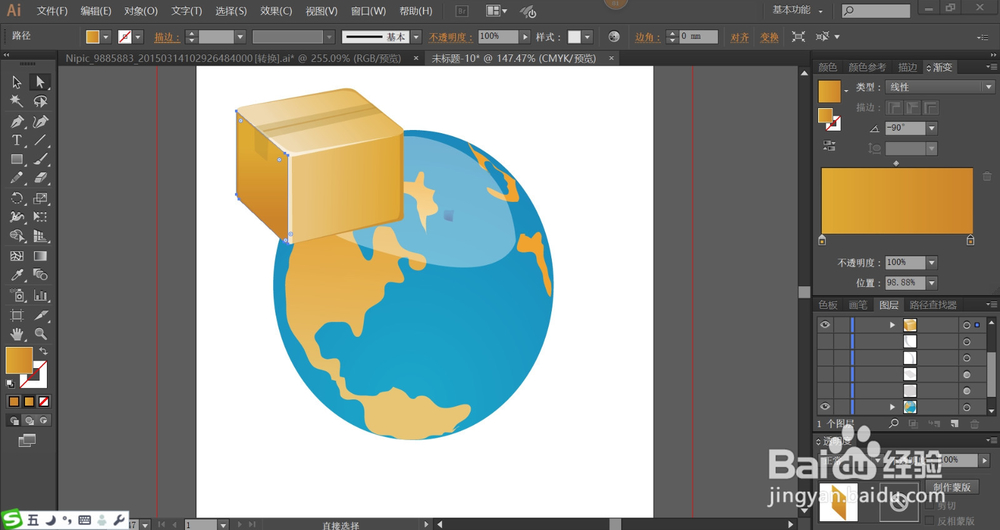Select the Eyedropper tool

click(x=17, y=276)
